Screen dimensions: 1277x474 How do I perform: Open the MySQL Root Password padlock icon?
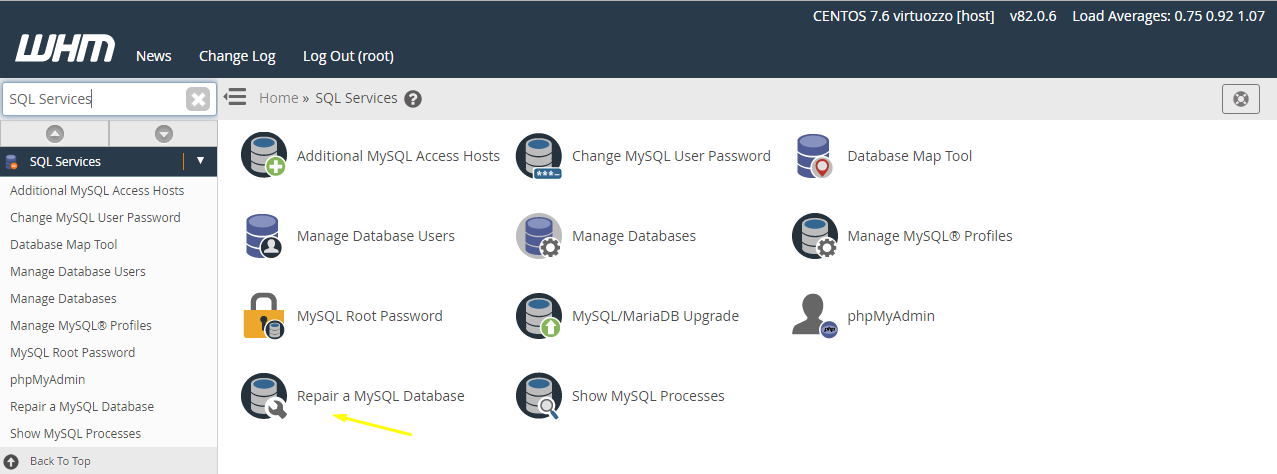tap(264, 316)
